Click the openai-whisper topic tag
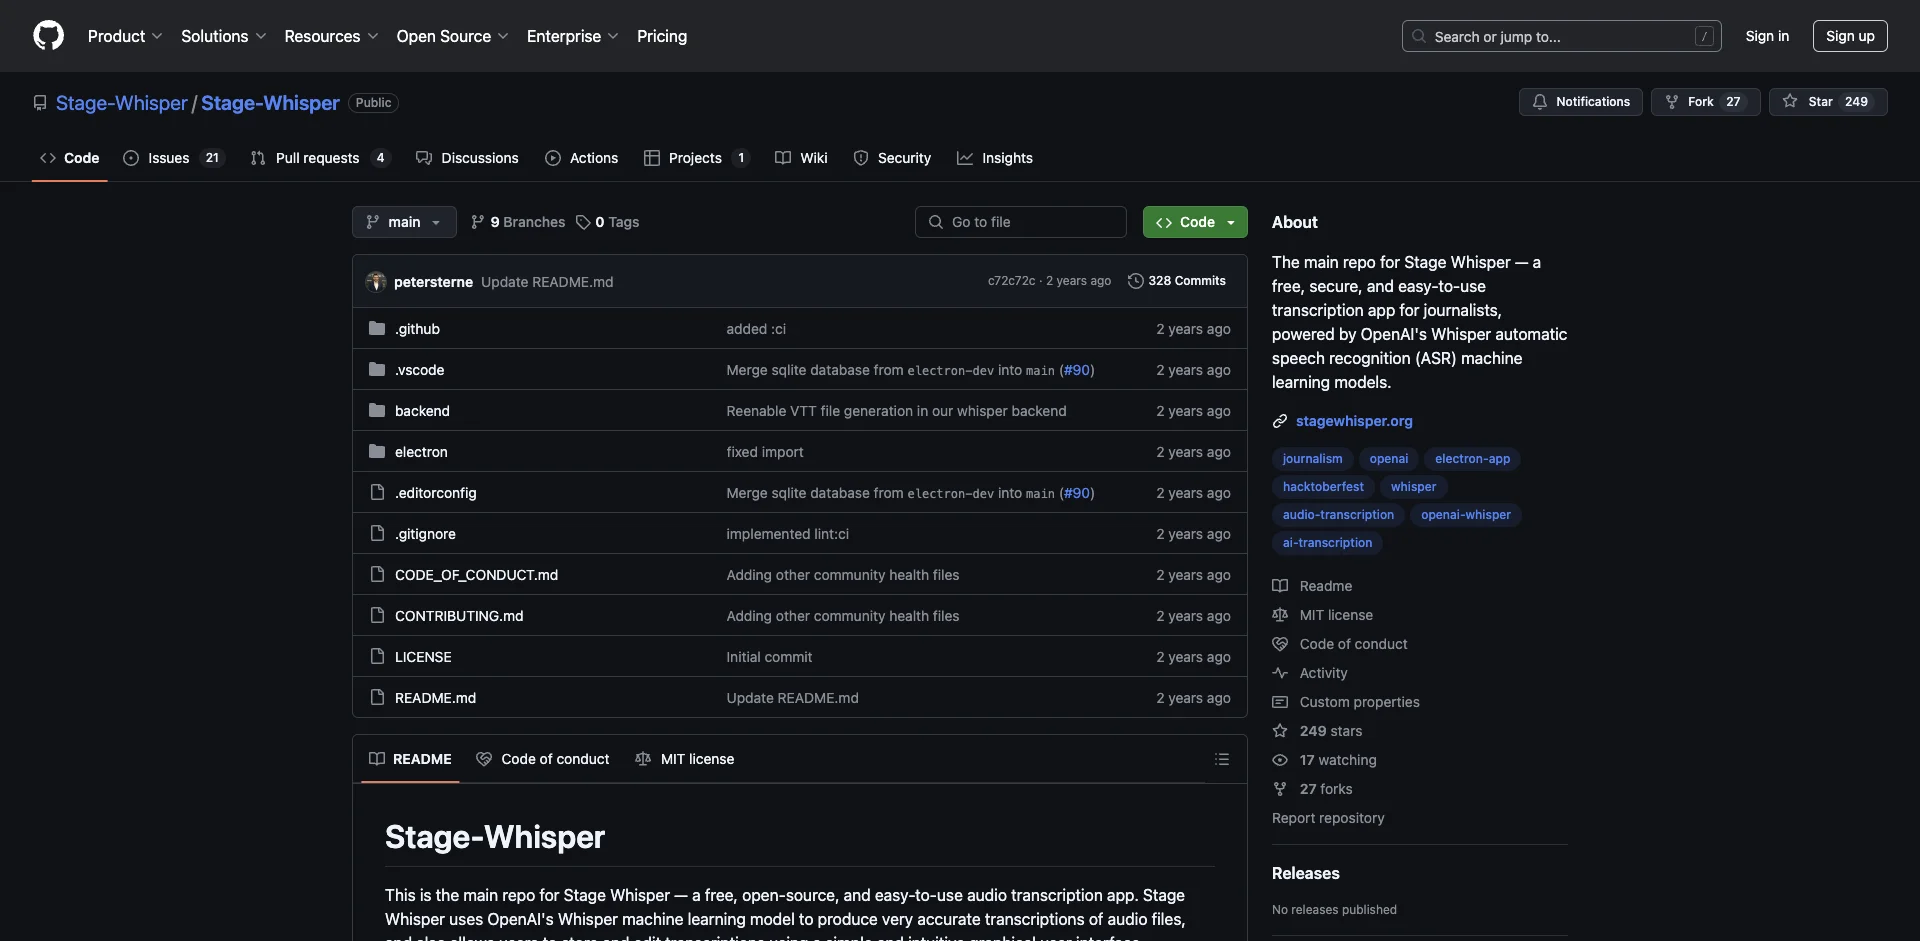The height and width of the screenshot is (941, 1920). 1466,515
